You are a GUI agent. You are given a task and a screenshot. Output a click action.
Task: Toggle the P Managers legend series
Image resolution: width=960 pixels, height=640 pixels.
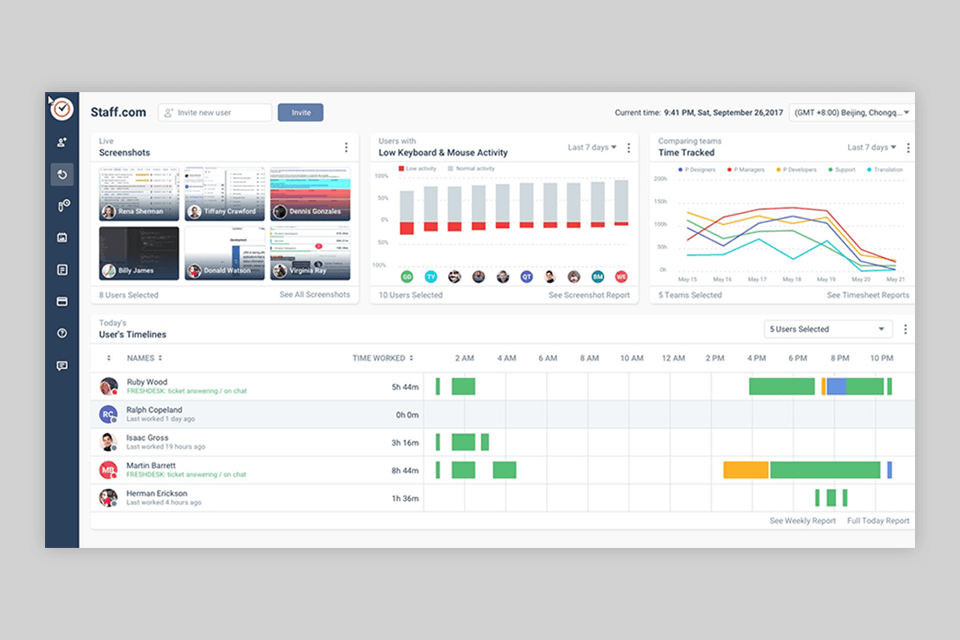(x=746, y=170)
